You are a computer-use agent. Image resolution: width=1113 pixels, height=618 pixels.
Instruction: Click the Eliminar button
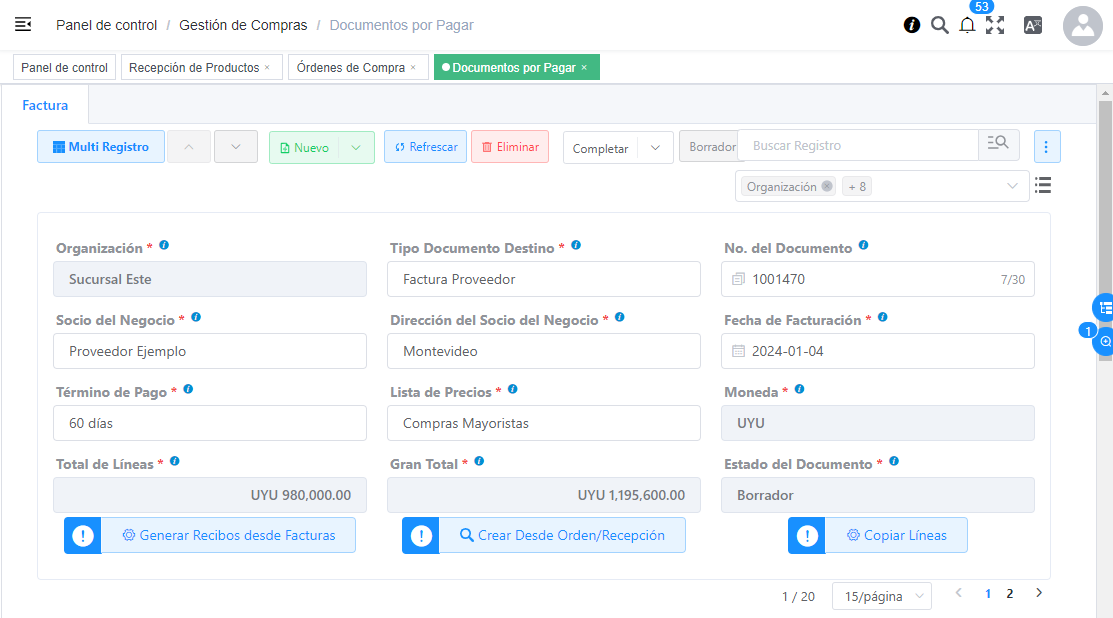click(510, 147)
